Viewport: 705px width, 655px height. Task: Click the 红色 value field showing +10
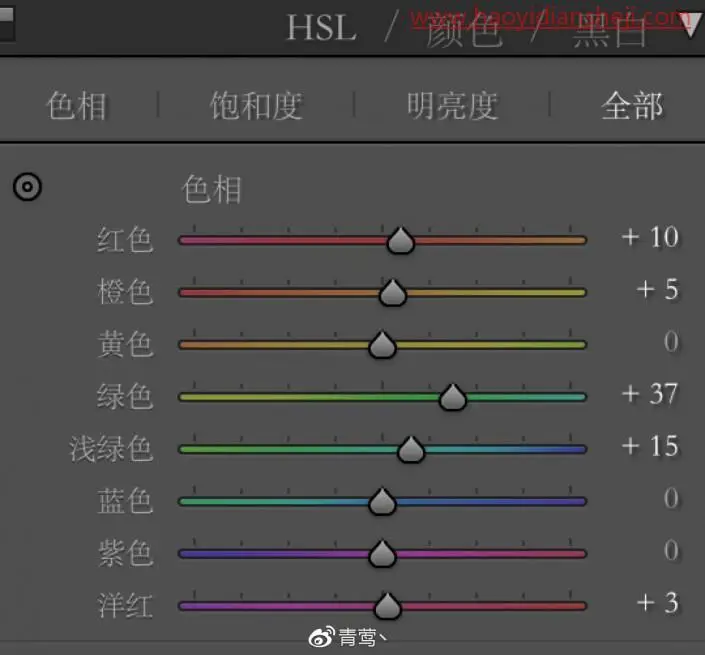(650, 237)
